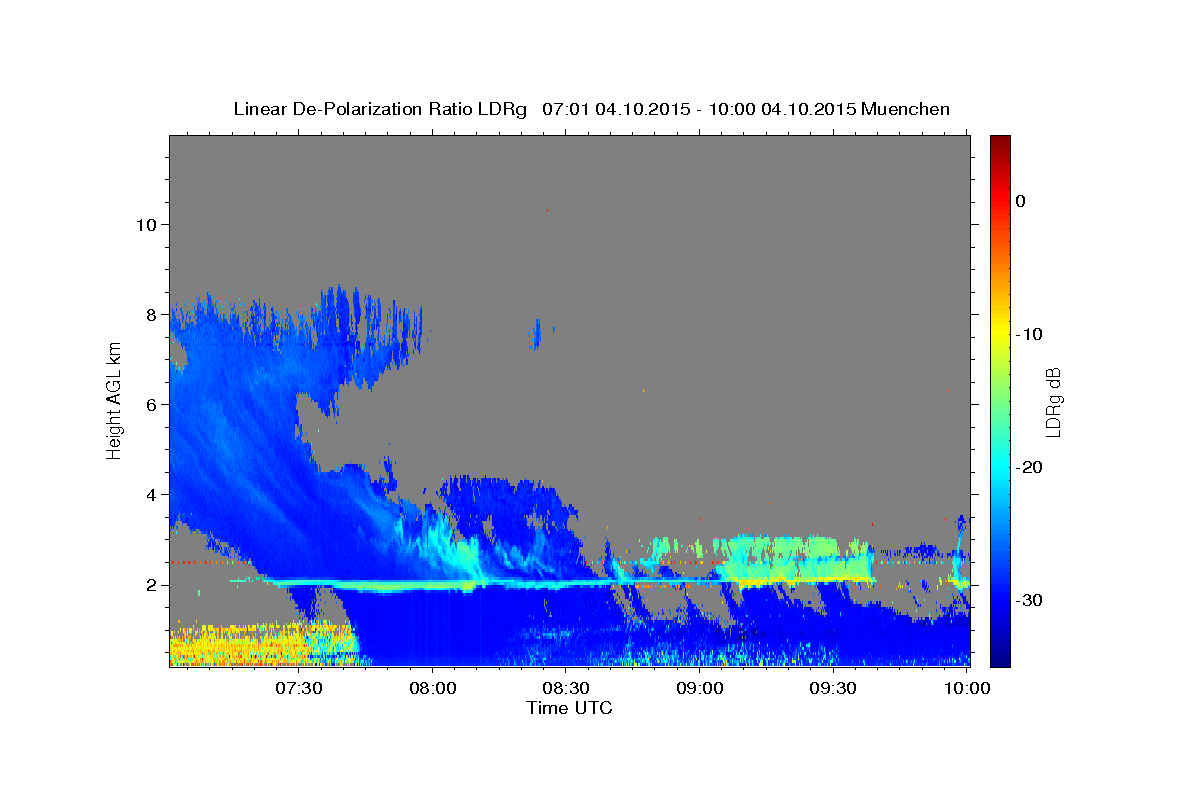Click the 08:30 time tick label
The height and width of the screenshot is (800, 1200).
566,688
